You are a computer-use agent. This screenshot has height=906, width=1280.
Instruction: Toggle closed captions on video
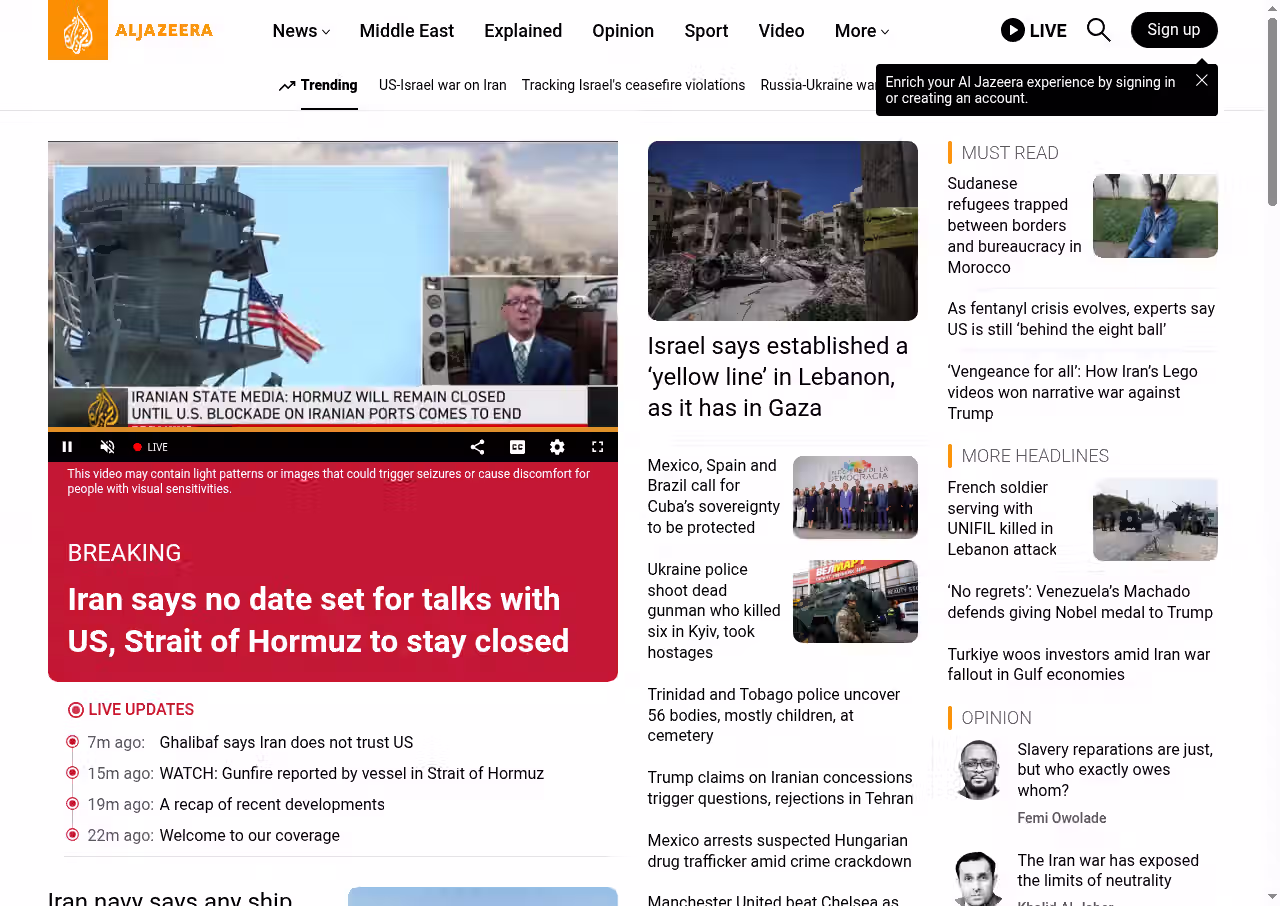coord(517,447)
